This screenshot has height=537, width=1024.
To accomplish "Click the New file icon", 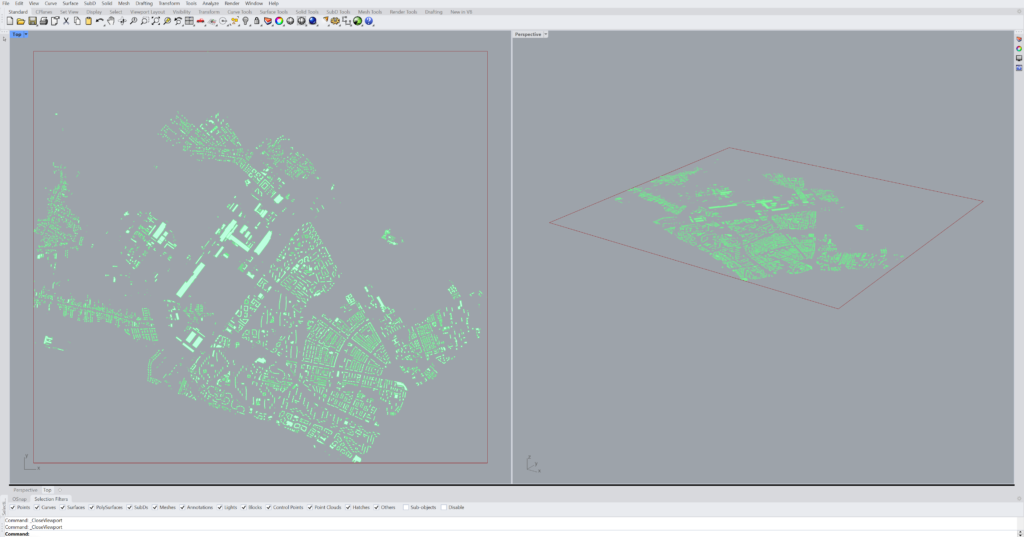I will pyautogui.click(x=10, y=21).
